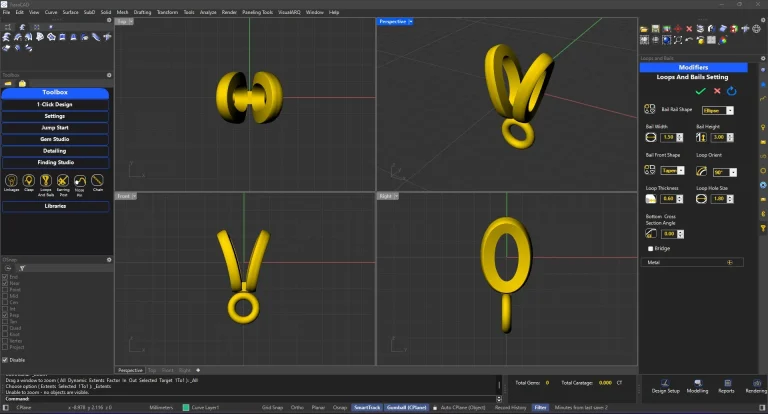Click the open folder icon in the top-right toolbar
This screenshot has width=768, height=414.
[x=644, y=29]
